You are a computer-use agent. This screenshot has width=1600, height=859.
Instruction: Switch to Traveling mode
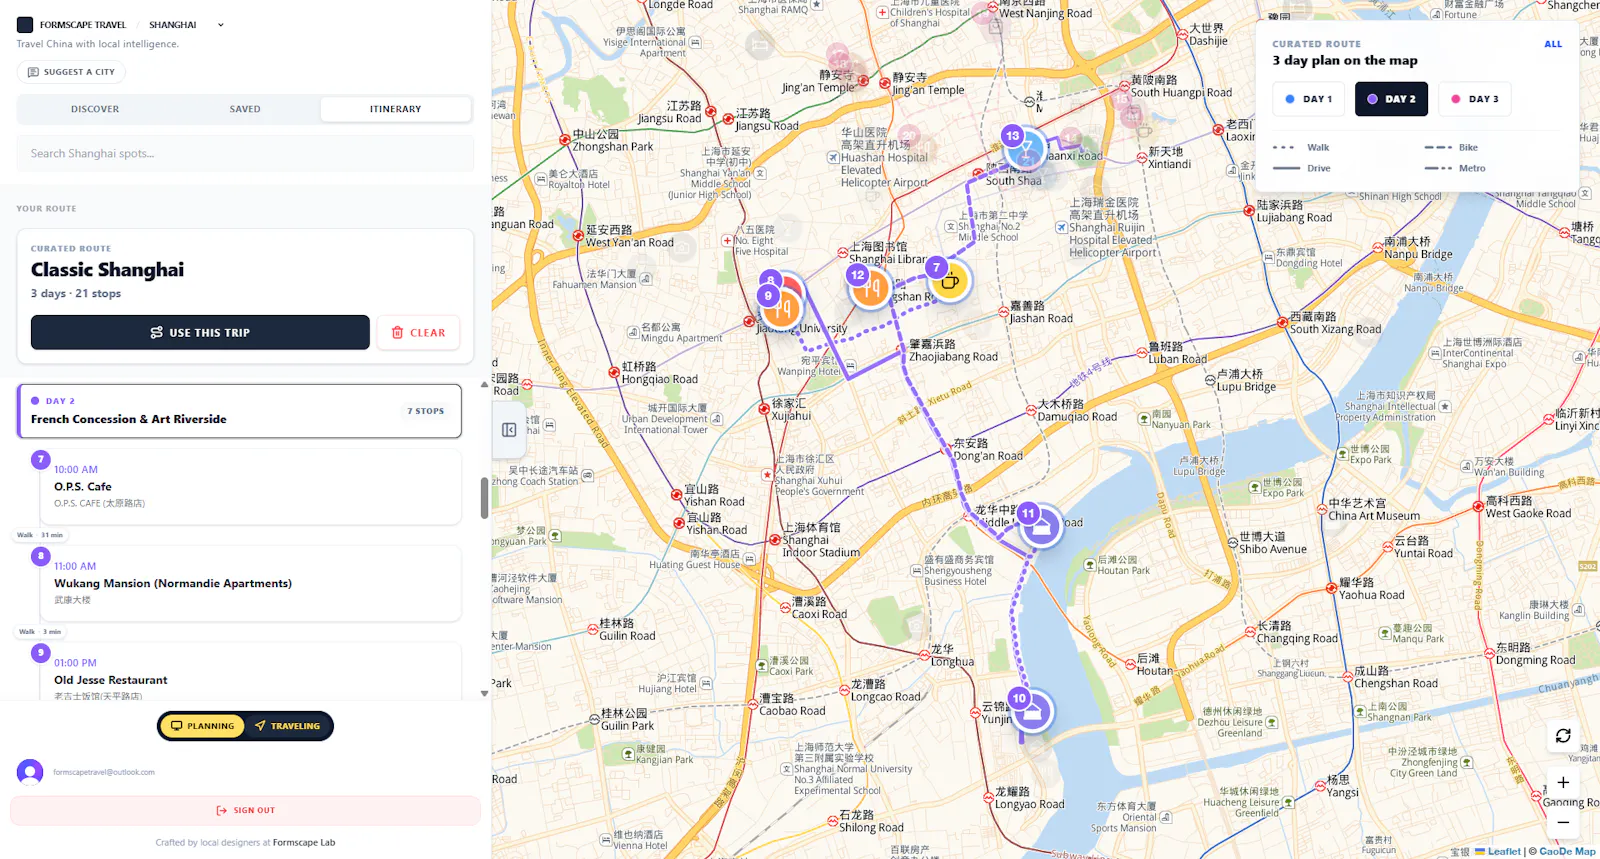coord(288,726)
